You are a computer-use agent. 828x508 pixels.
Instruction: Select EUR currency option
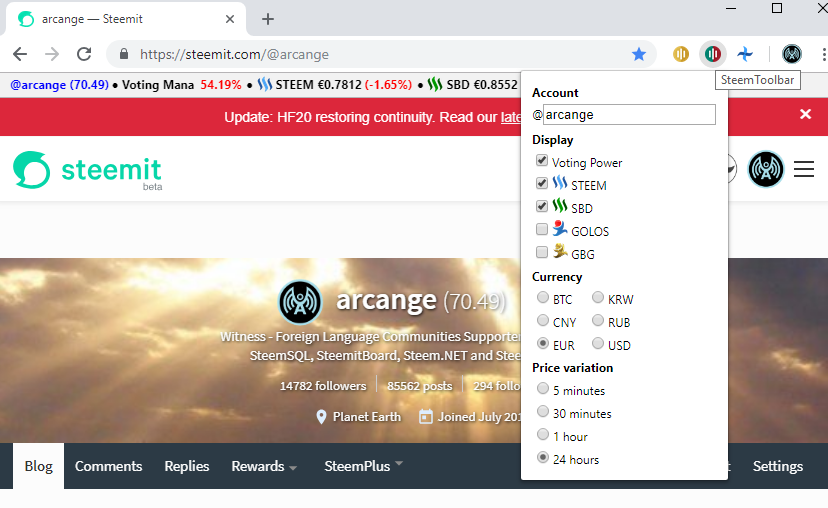543,343
